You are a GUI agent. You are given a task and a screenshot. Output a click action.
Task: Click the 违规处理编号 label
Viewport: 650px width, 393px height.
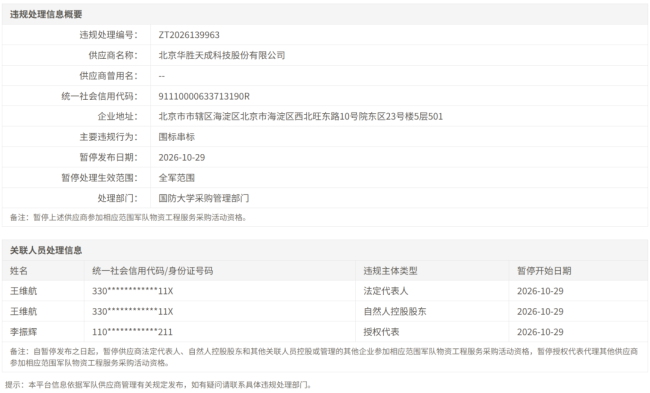point(109,35)
